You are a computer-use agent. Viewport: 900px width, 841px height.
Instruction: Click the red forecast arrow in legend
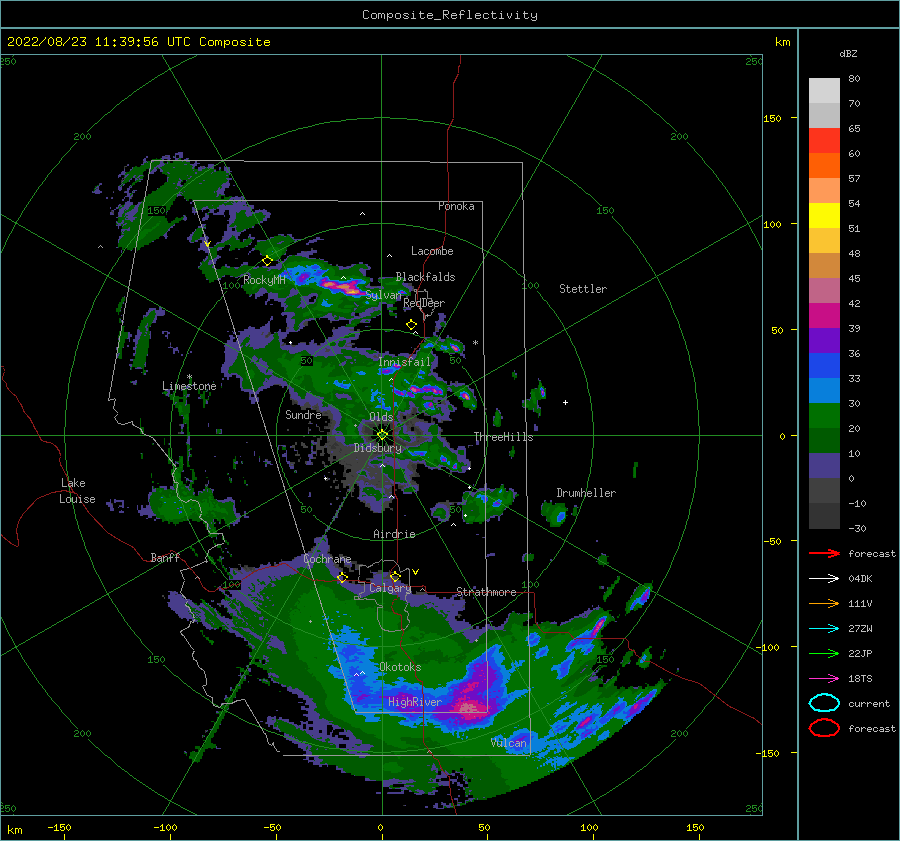pos(824,553)
